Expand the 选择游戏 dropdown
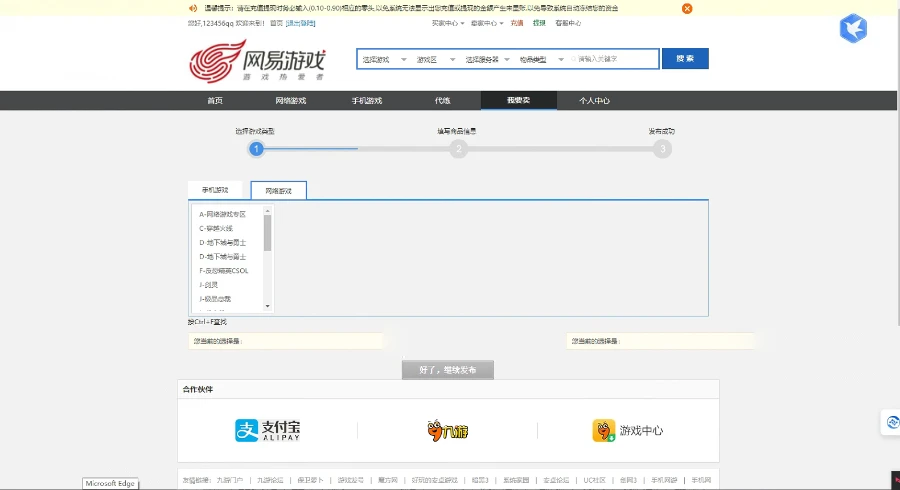 click(x=384, y=59)
